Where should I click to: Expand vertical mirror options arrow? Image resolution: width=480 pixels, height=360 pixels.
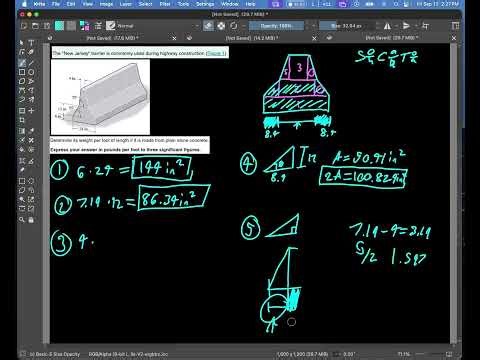click(415, 26)
